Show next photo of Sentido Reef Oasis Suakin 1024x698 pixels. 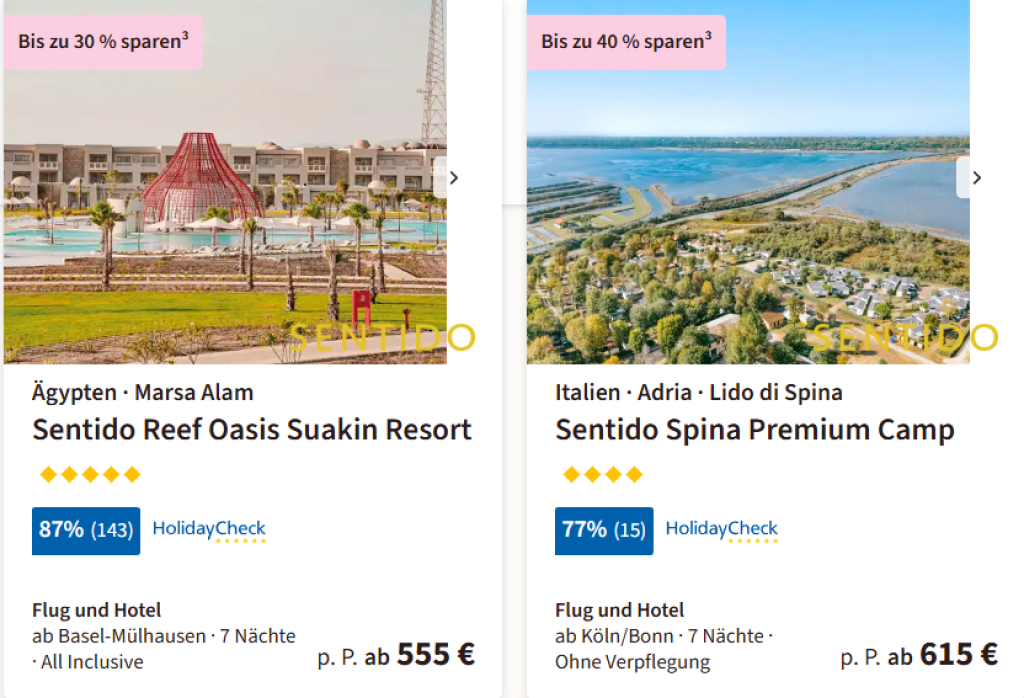(x=453, y=178)
